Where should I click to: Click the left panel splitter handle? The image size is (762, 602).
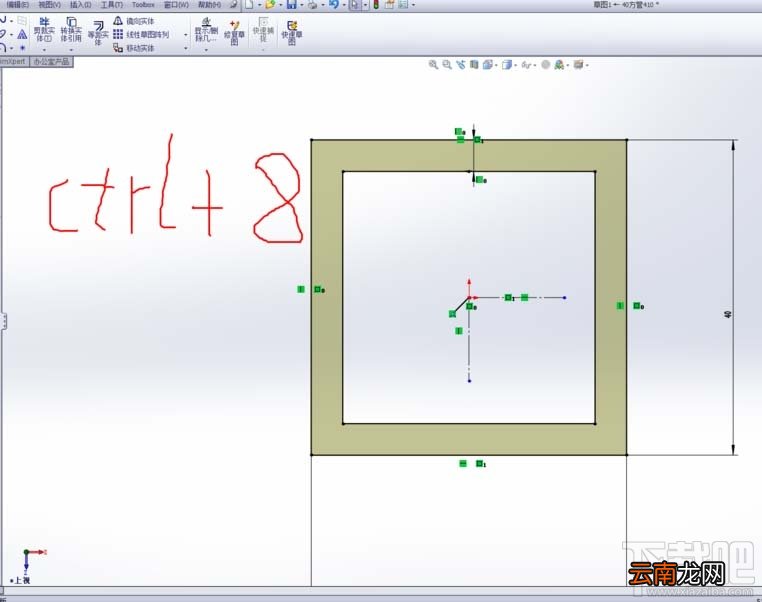click(x=4, y=321)
